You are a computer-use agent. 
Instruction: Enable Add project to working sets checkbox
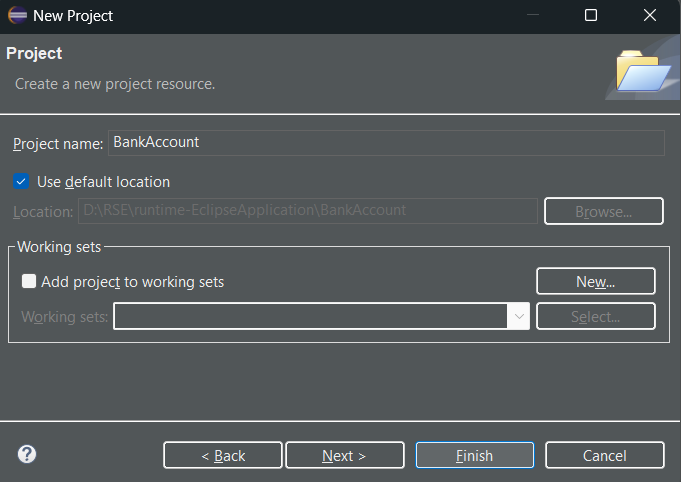tap(29, 281)
